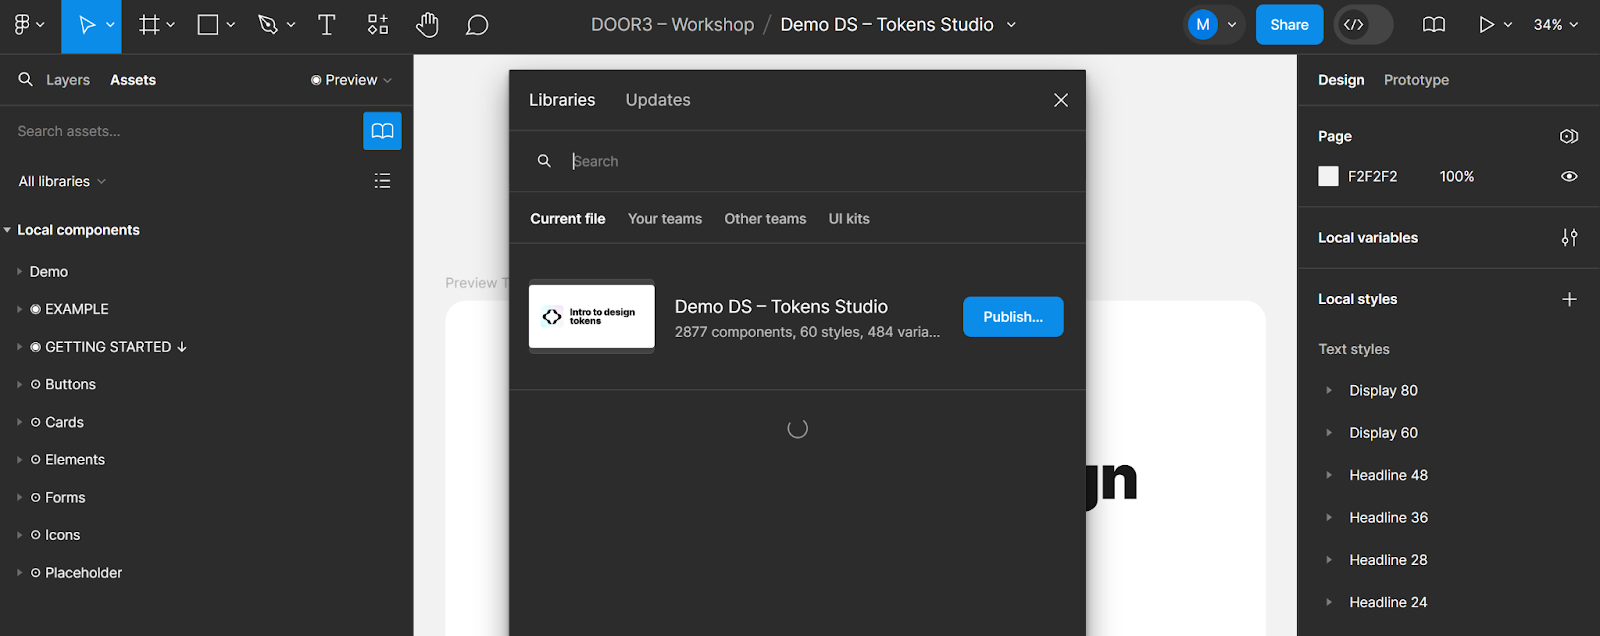The height and width of the screenshot is (636, 1600).
Task: Select the Design tab
Action: click(x=1341, y=80)
